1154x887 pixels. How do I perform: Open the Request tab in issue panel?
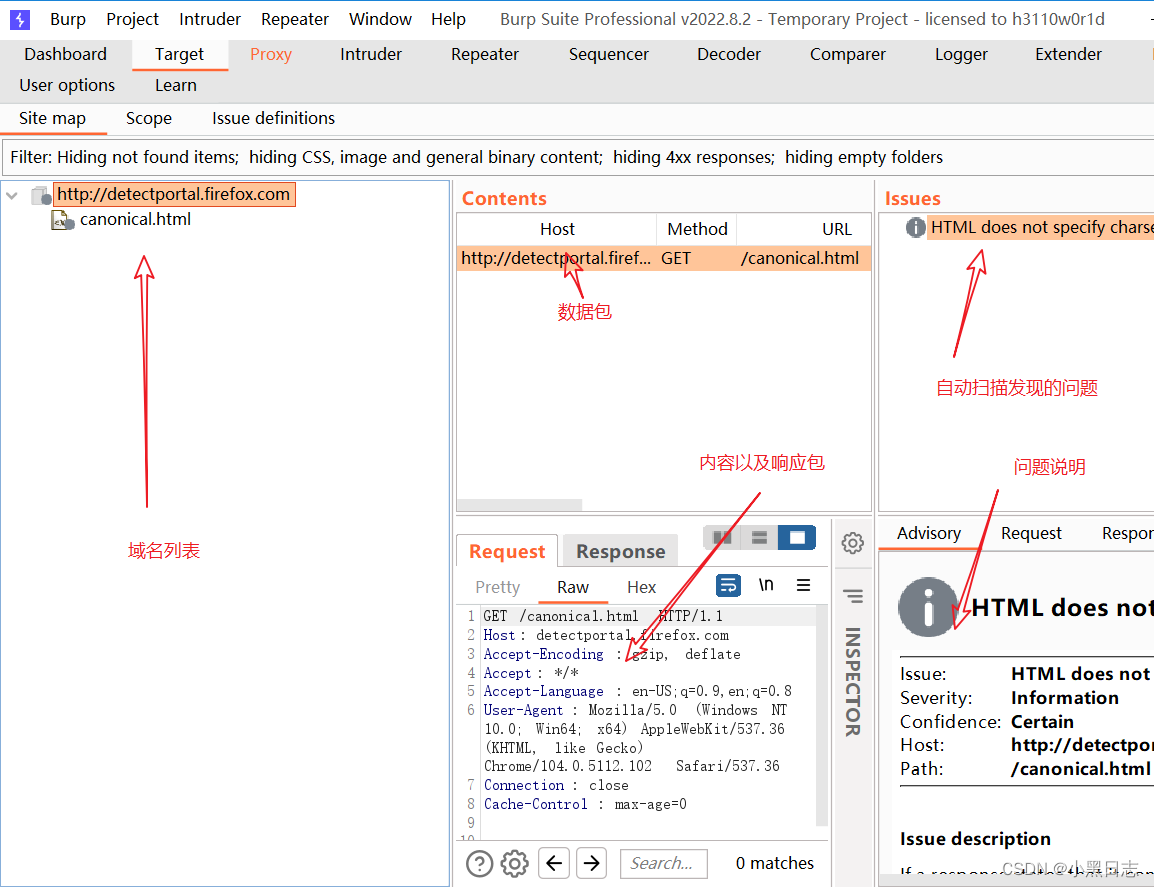pyautogui.click(x=1031, y=534)
